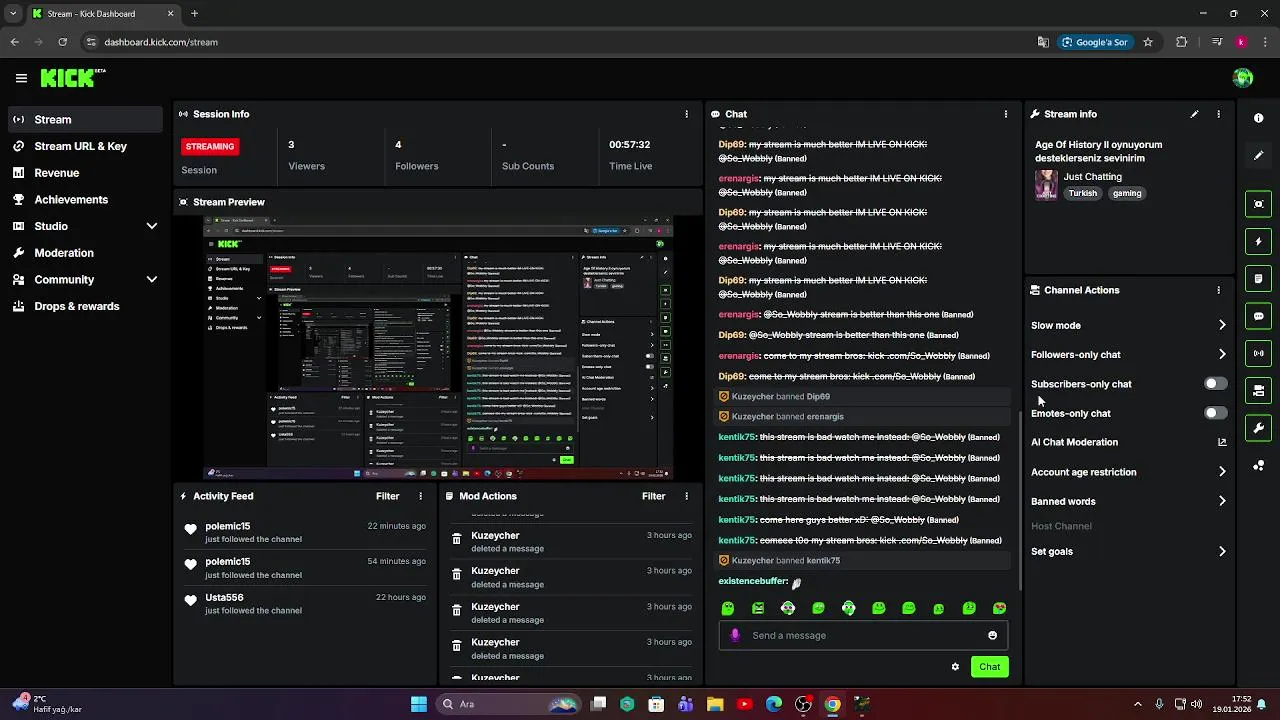Open Activity Feed Filter dropdown
The height and width of the screenshot is (720, 1280).
(388, 496)
